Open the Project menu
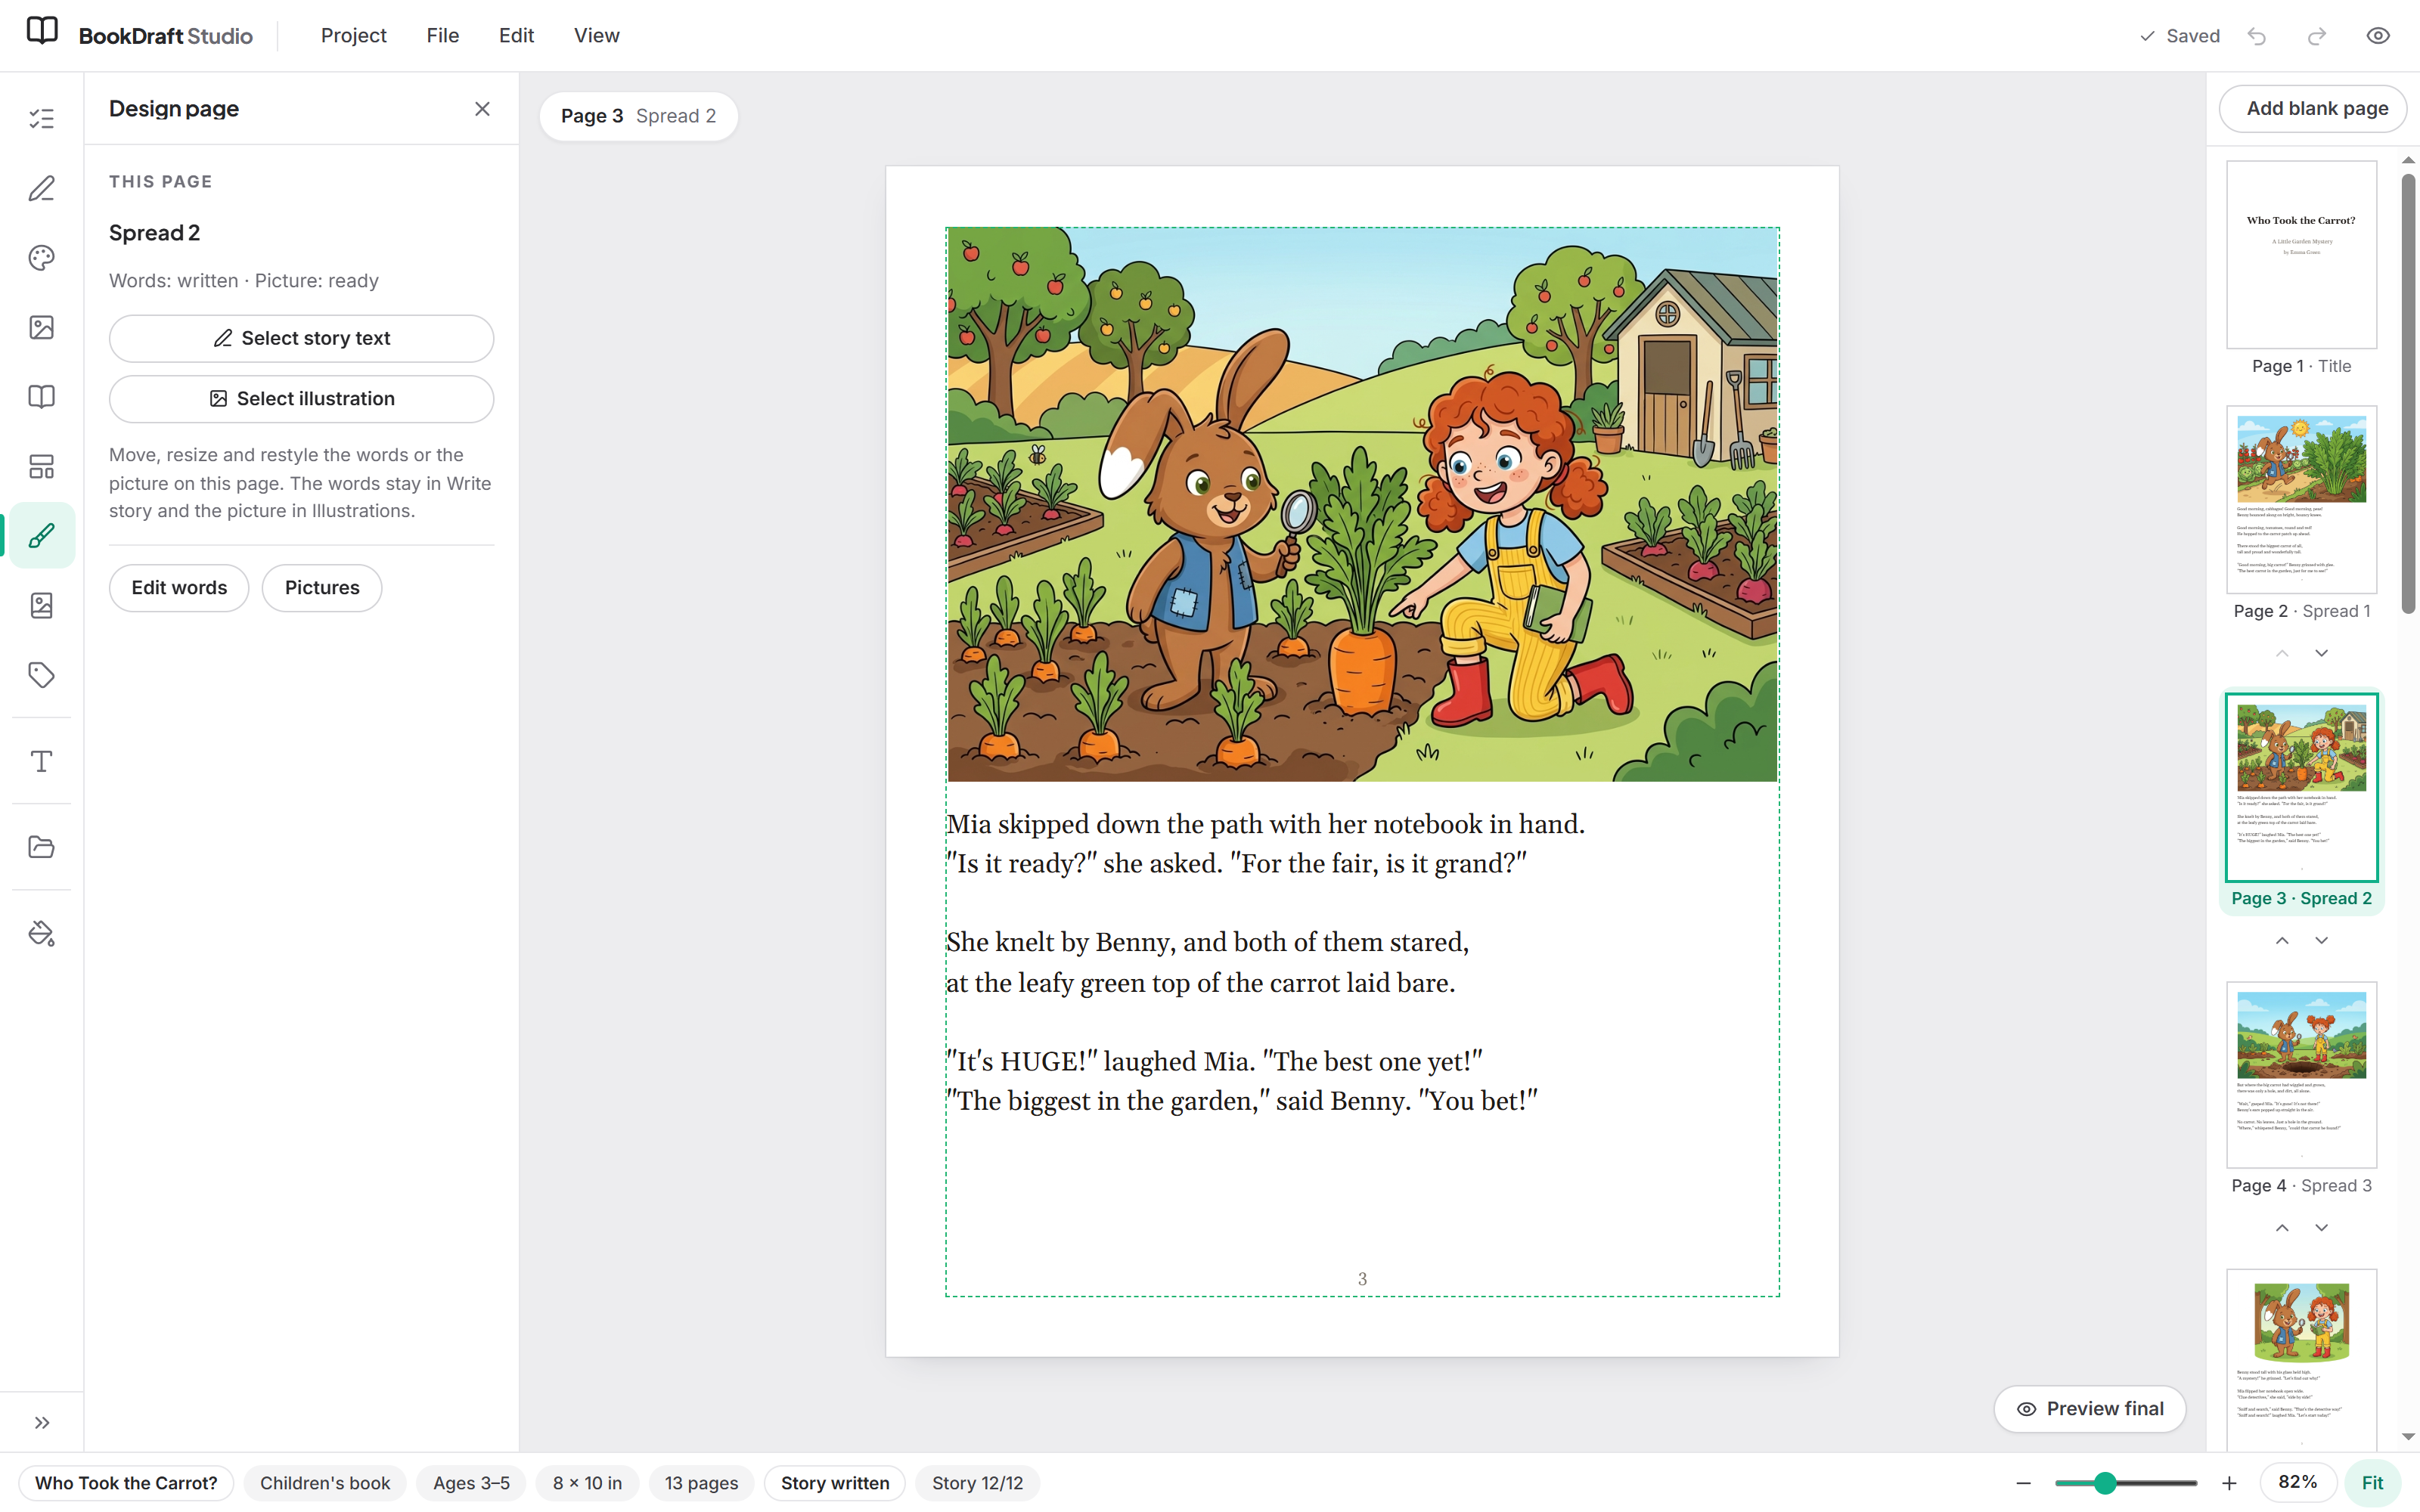The height and width of the screenshot is (1512, 2420). [x=353, y=36]
